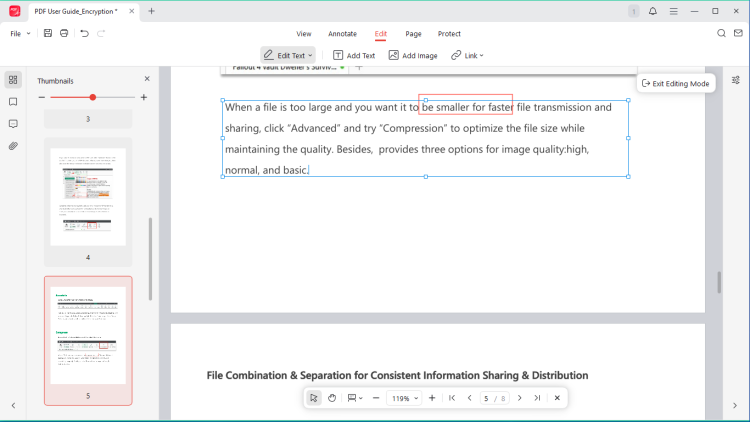This screenshot has height=422, width=750.
Task: Click the thumbnail size slider handle
Action: (93, 97)
